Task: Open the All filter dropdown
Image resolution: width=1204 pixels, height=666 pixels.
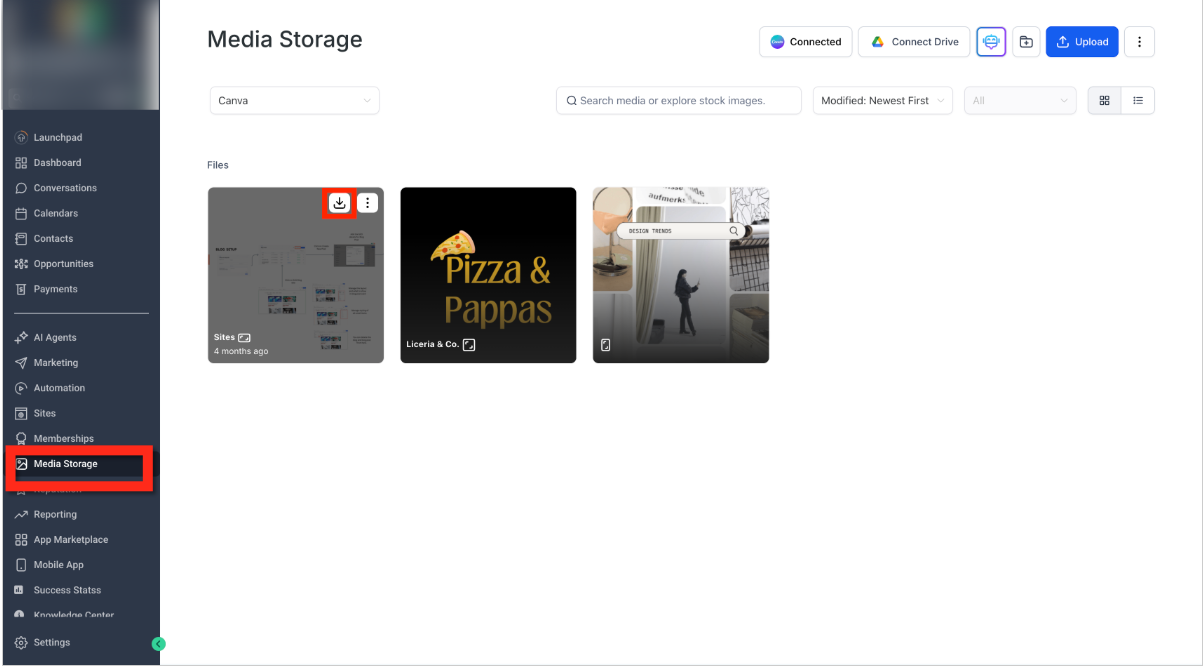Action: coord(1020,101)
